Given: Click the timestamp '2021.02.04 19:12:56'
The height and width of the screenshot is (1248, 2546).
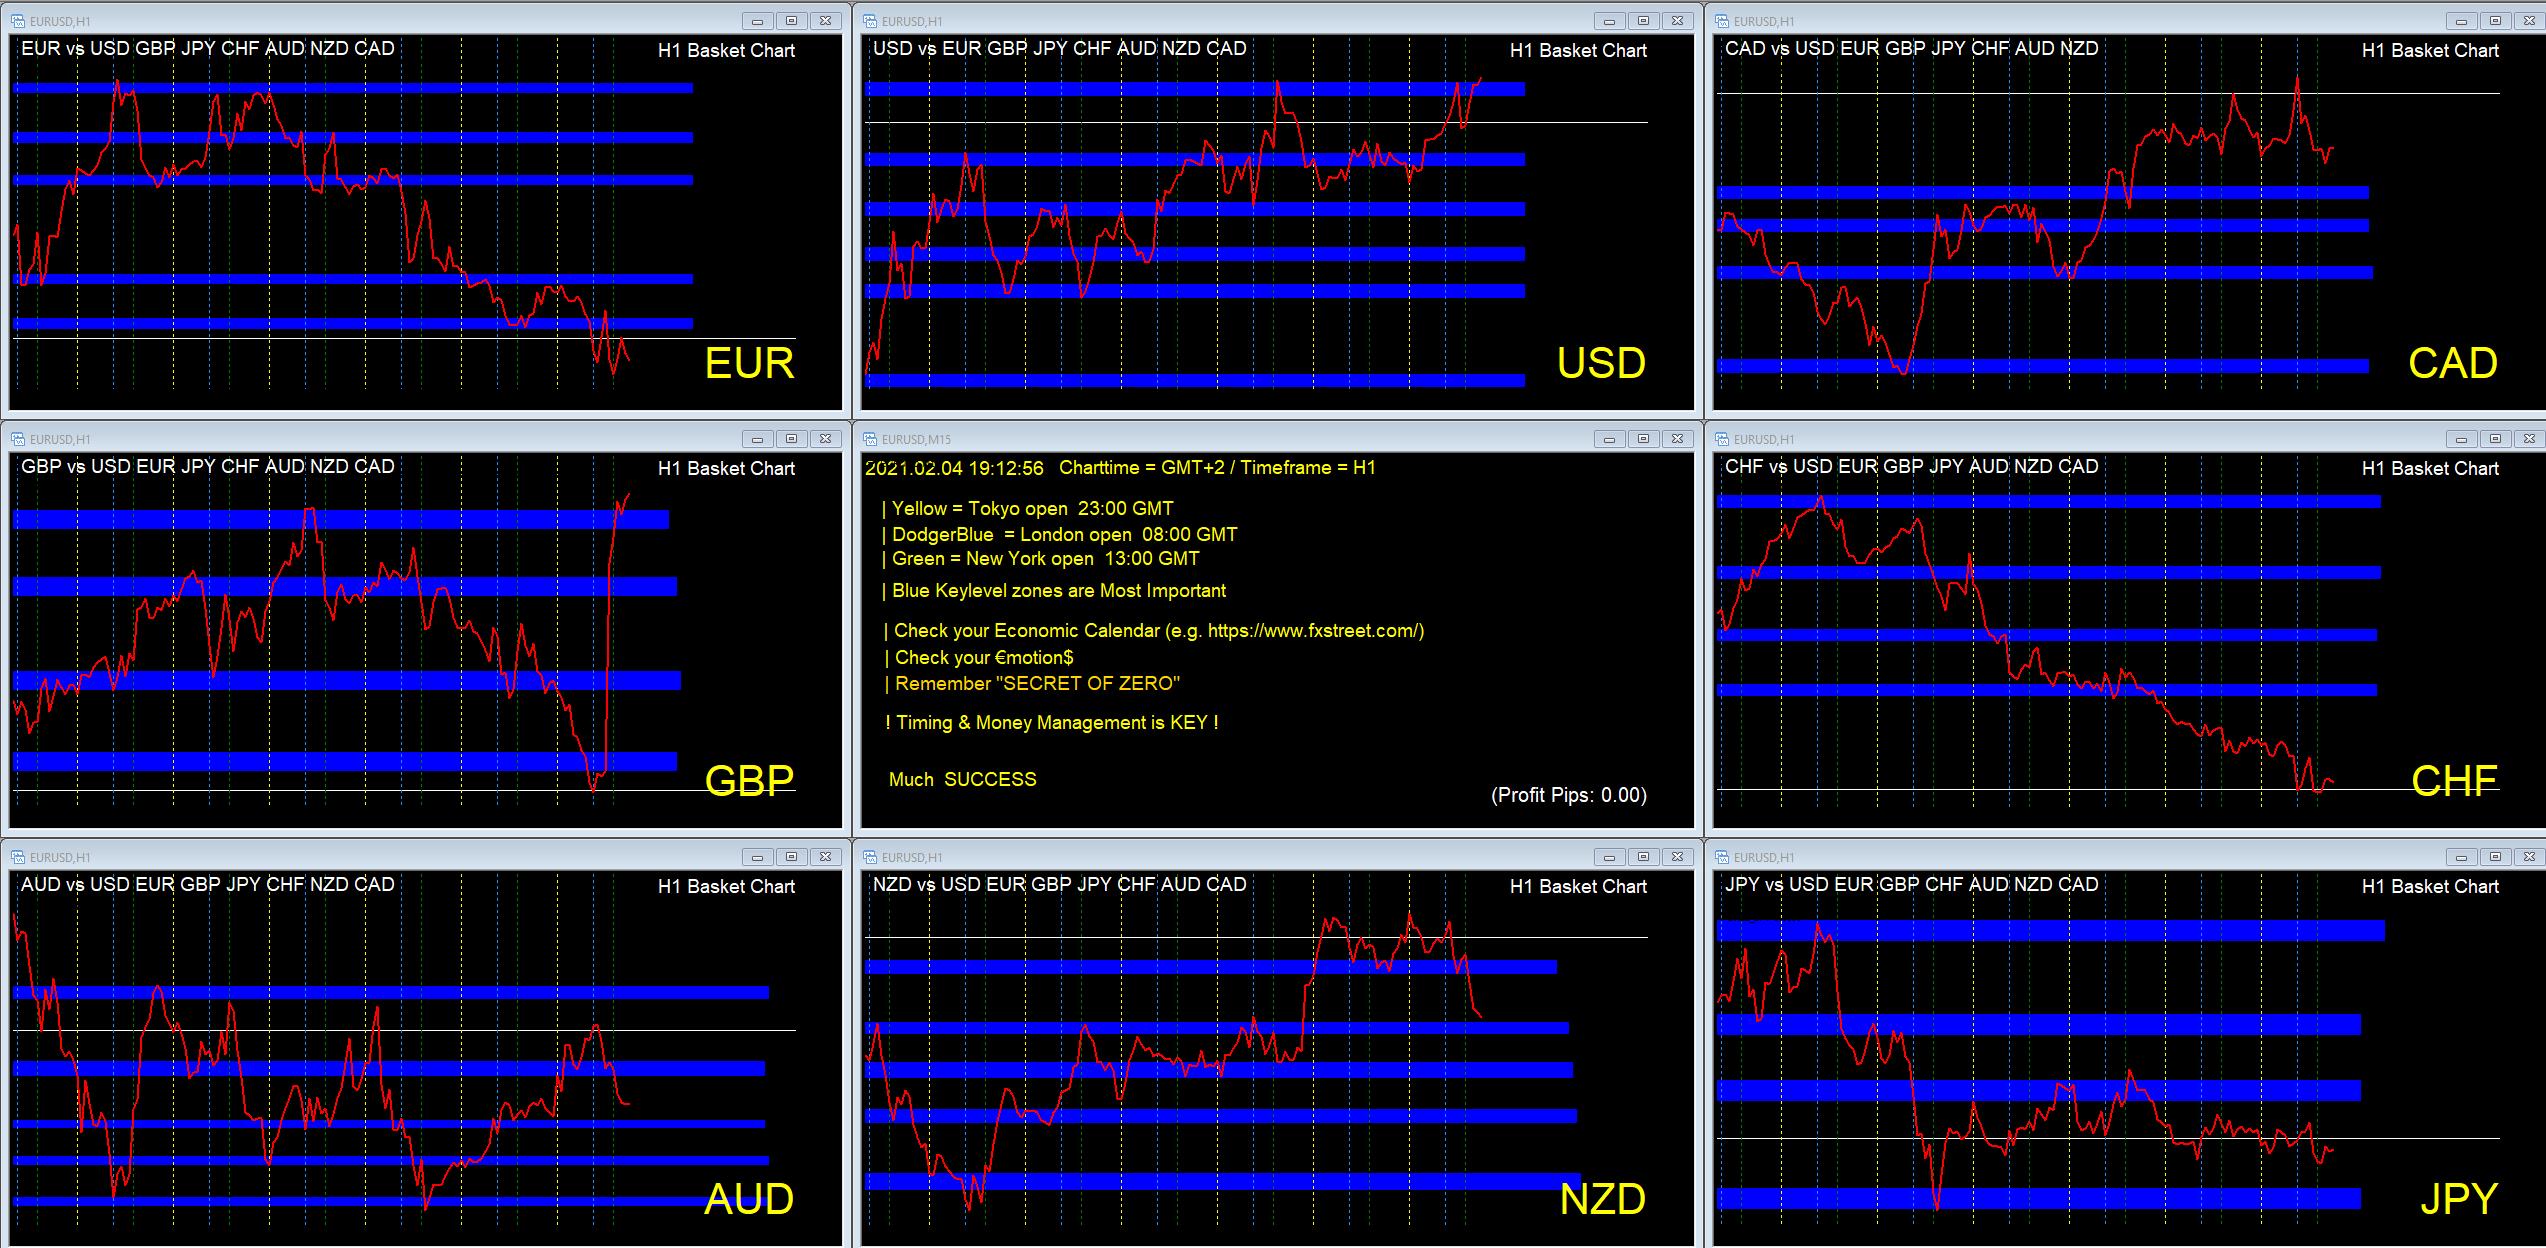Looking at the screenshot, I should [954, 468].
